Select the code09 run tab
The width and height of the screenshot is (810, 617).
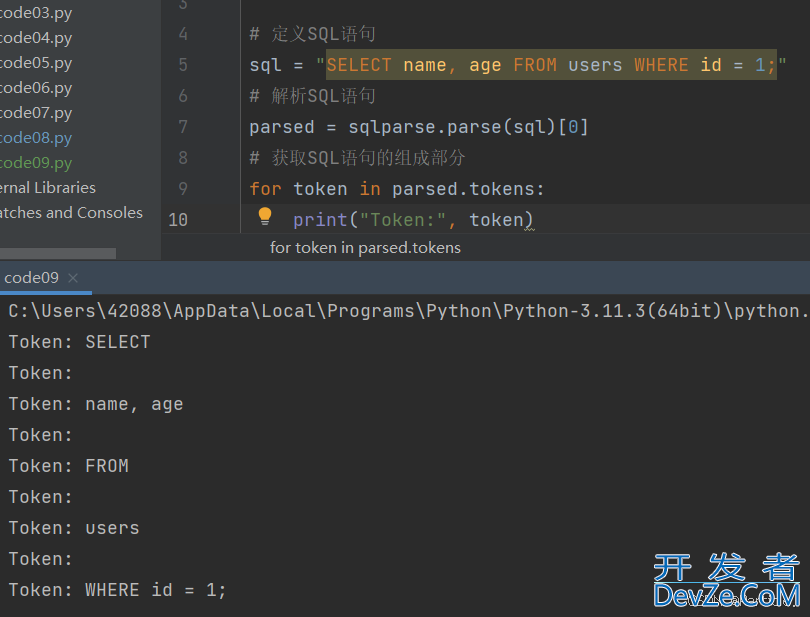(32, 278)
